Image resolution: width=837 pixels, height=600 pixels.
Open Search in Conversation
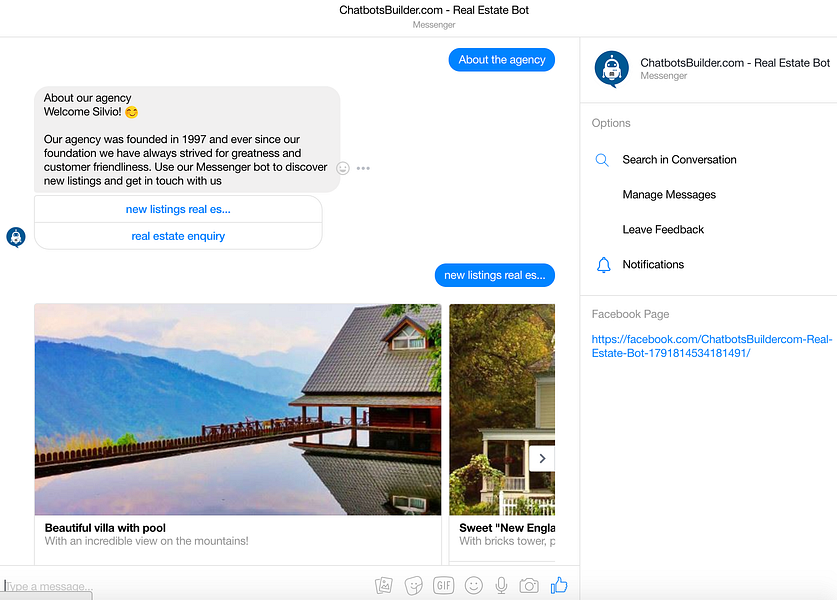[680, 159]
